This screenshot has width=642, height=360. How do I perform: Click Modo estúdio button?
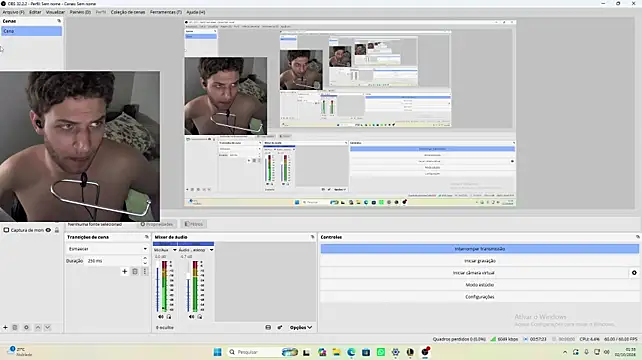479,285
